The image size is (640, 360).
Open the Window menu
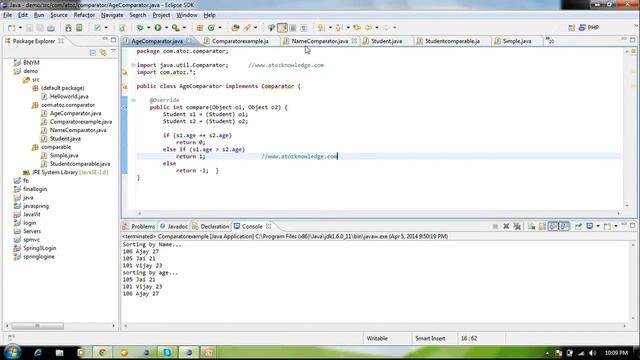point(187,15)
